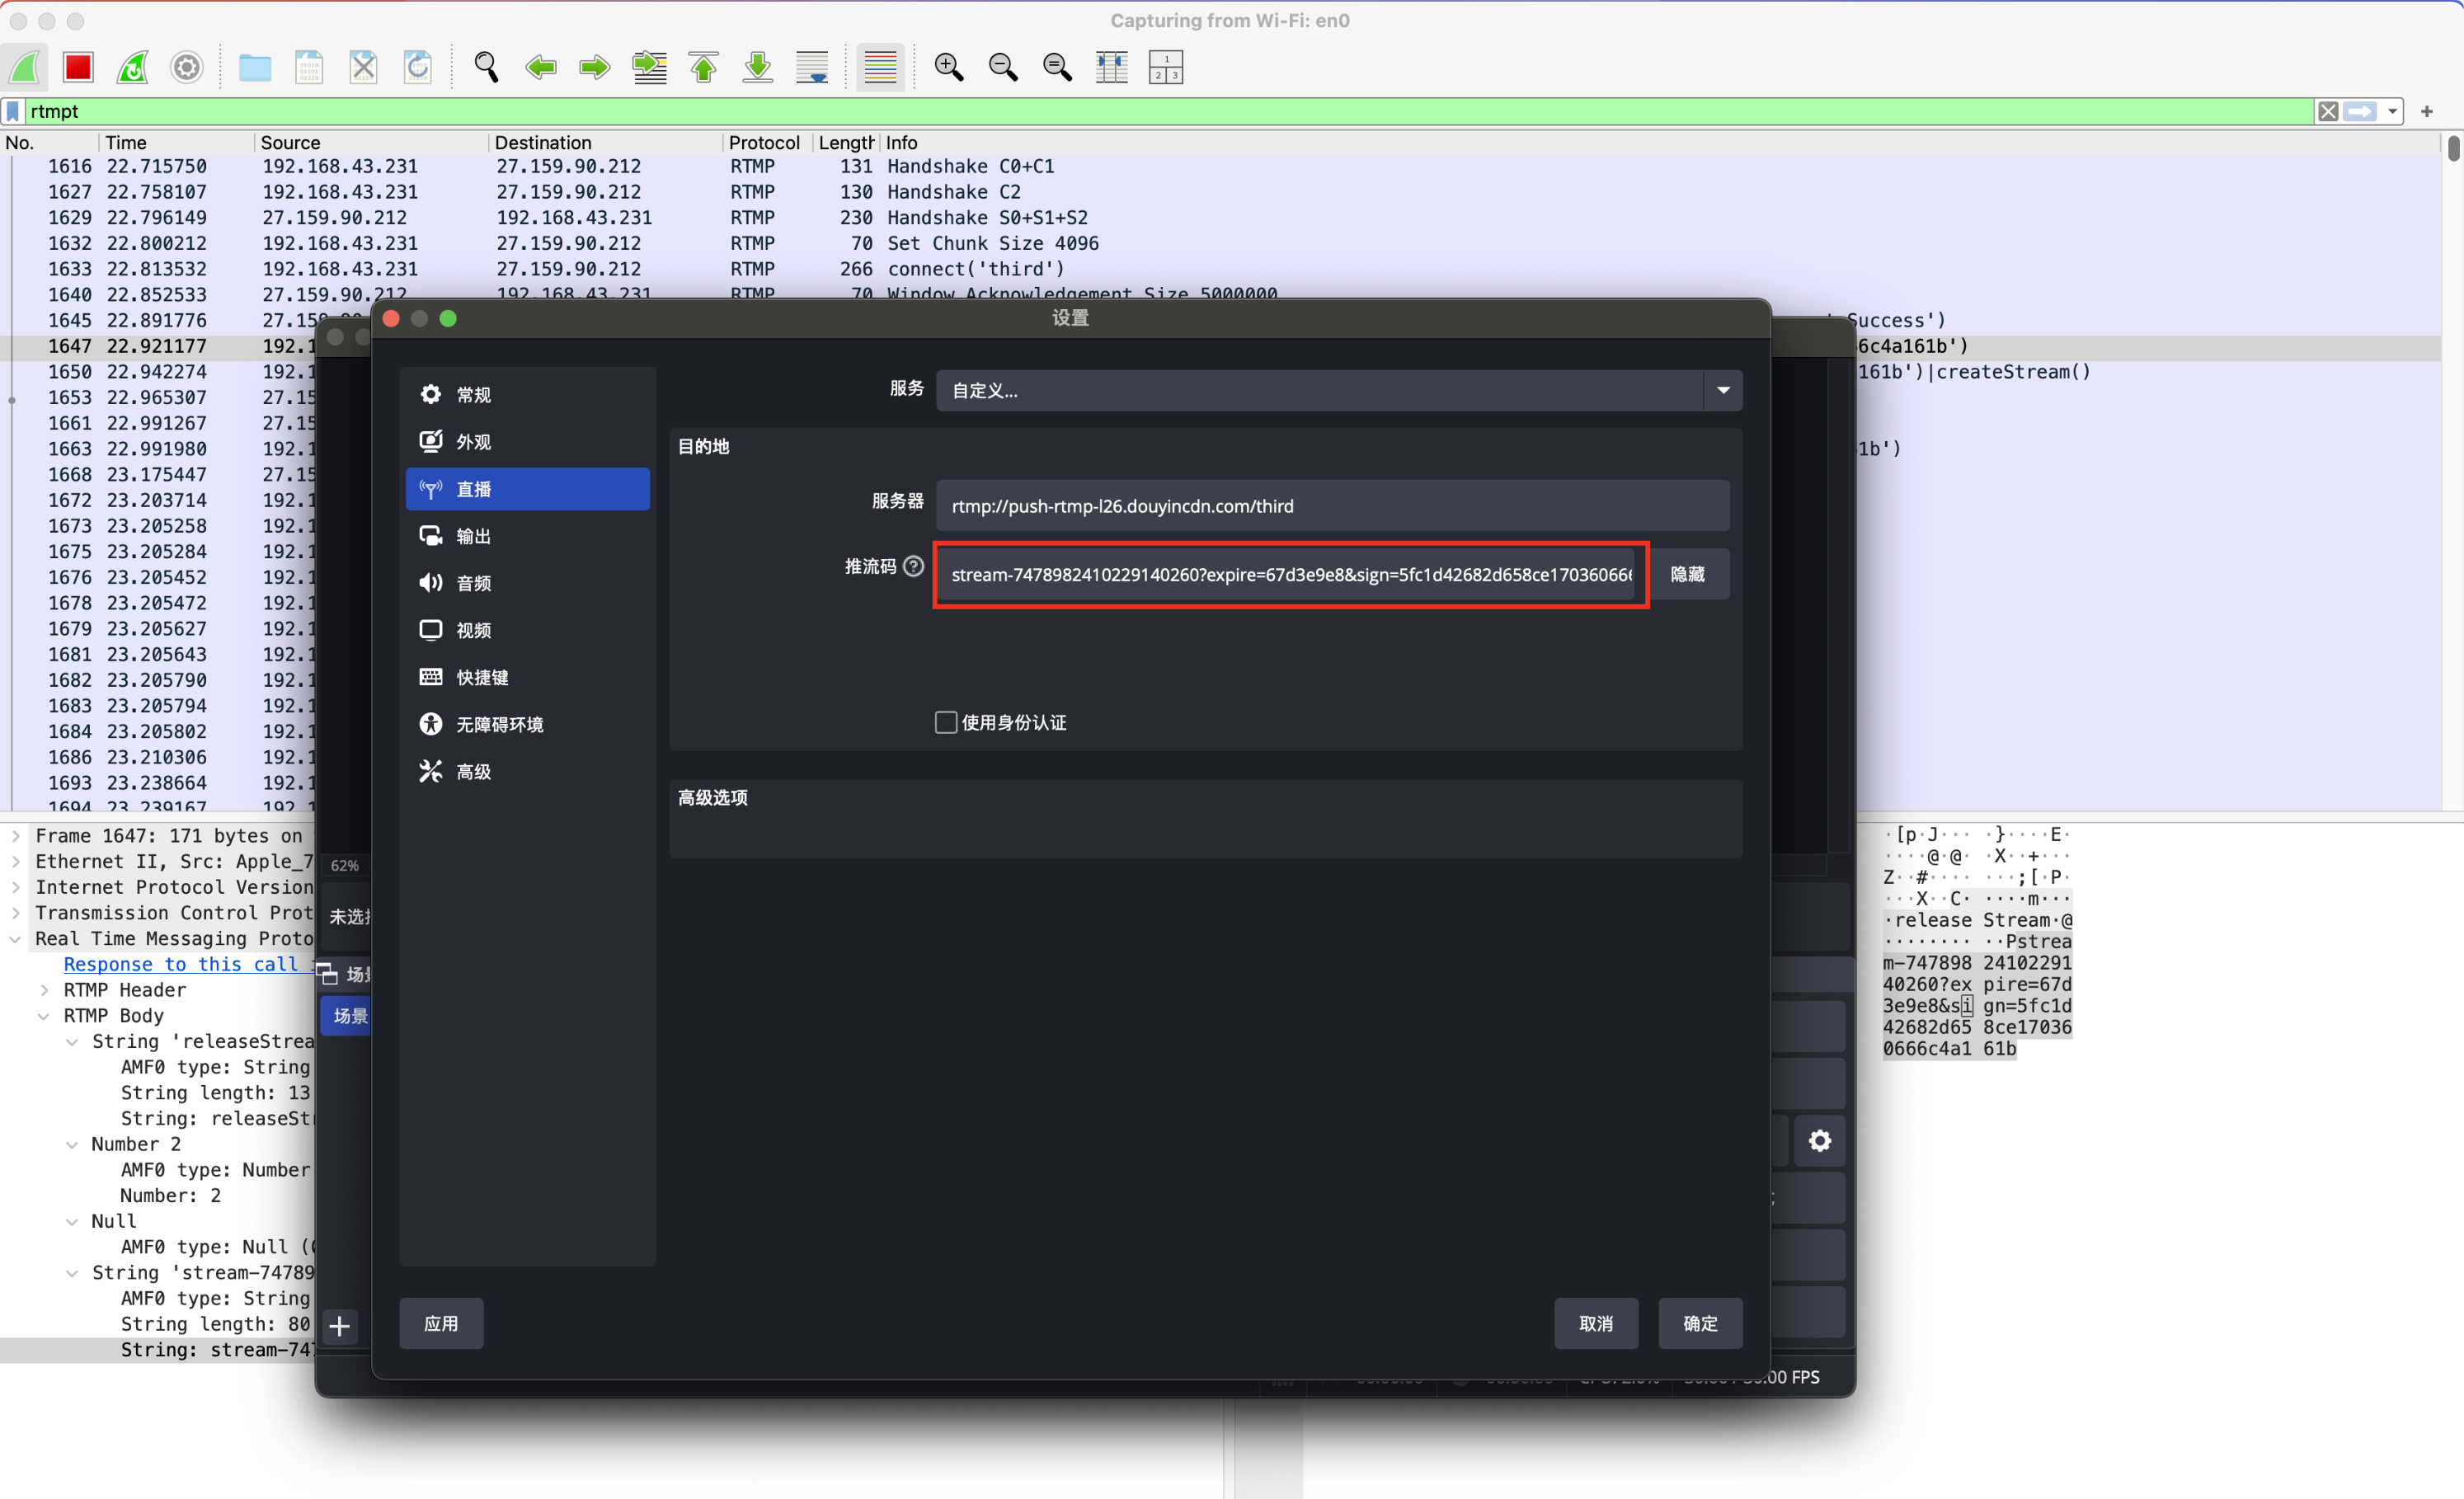Viewport: 2464px width, 1499px height.
Task: Enable the 使用身份认证 checkbox
Action: [x=945, y=722]
